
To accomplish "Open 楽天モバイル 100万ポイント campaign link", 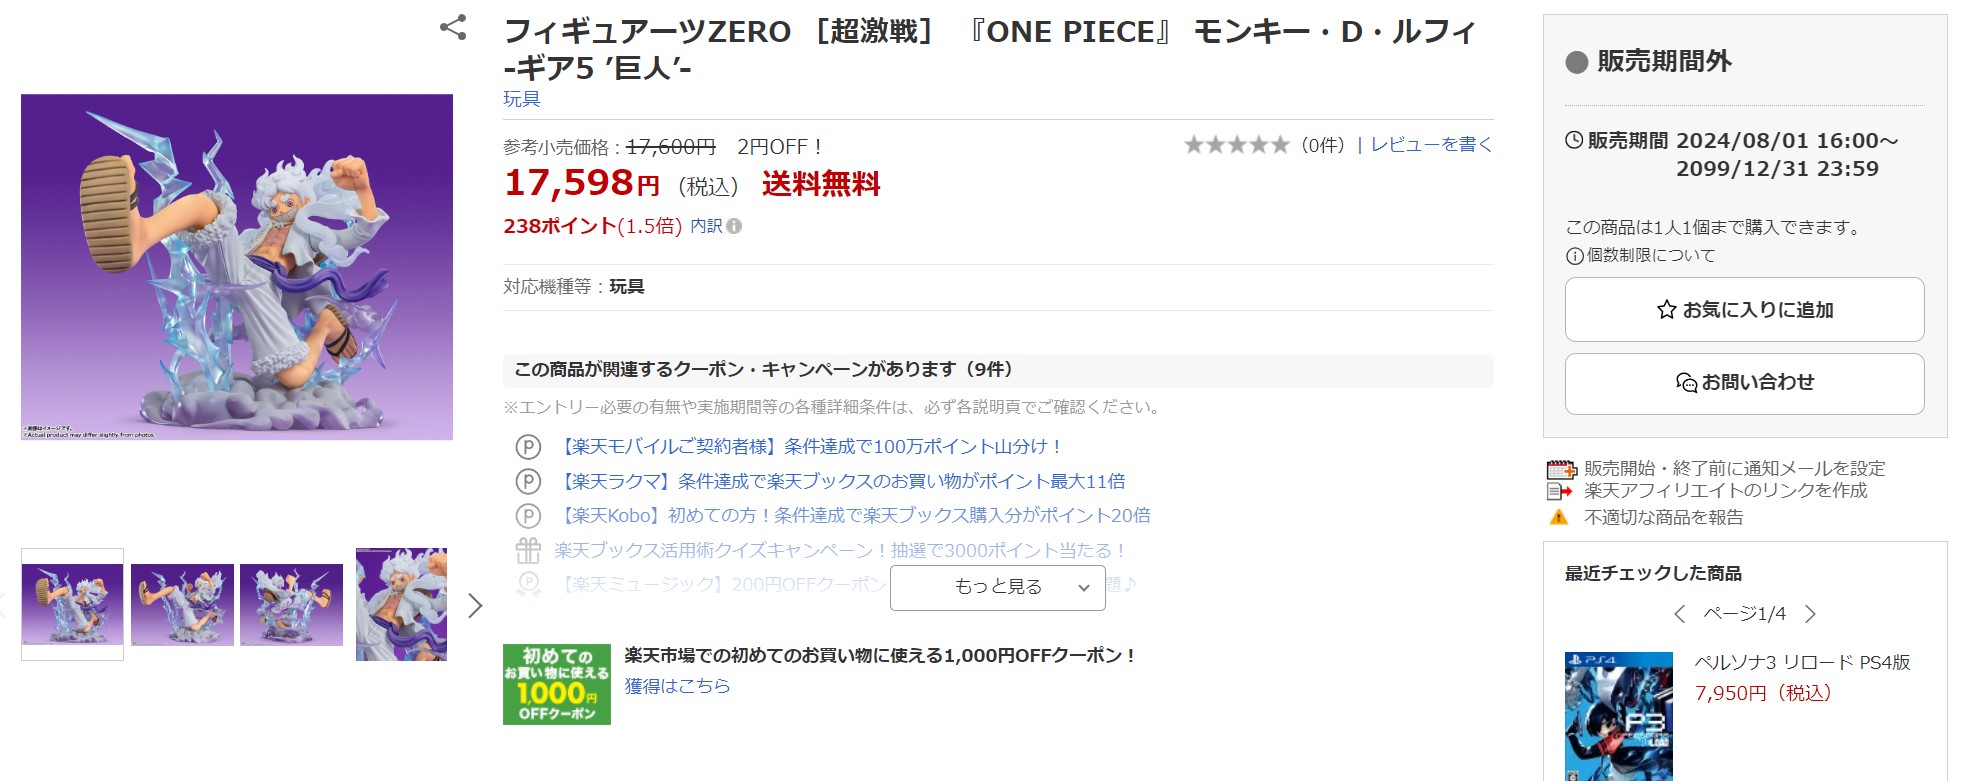I will (808, 447).
